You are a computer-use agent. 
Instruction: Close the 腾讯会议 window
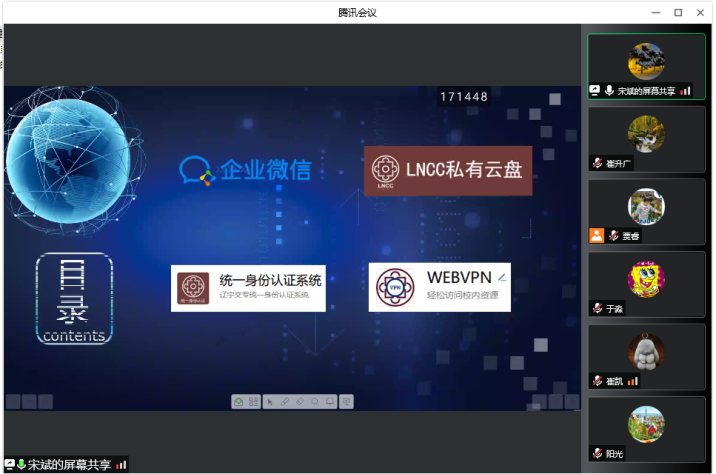point(700,13)
